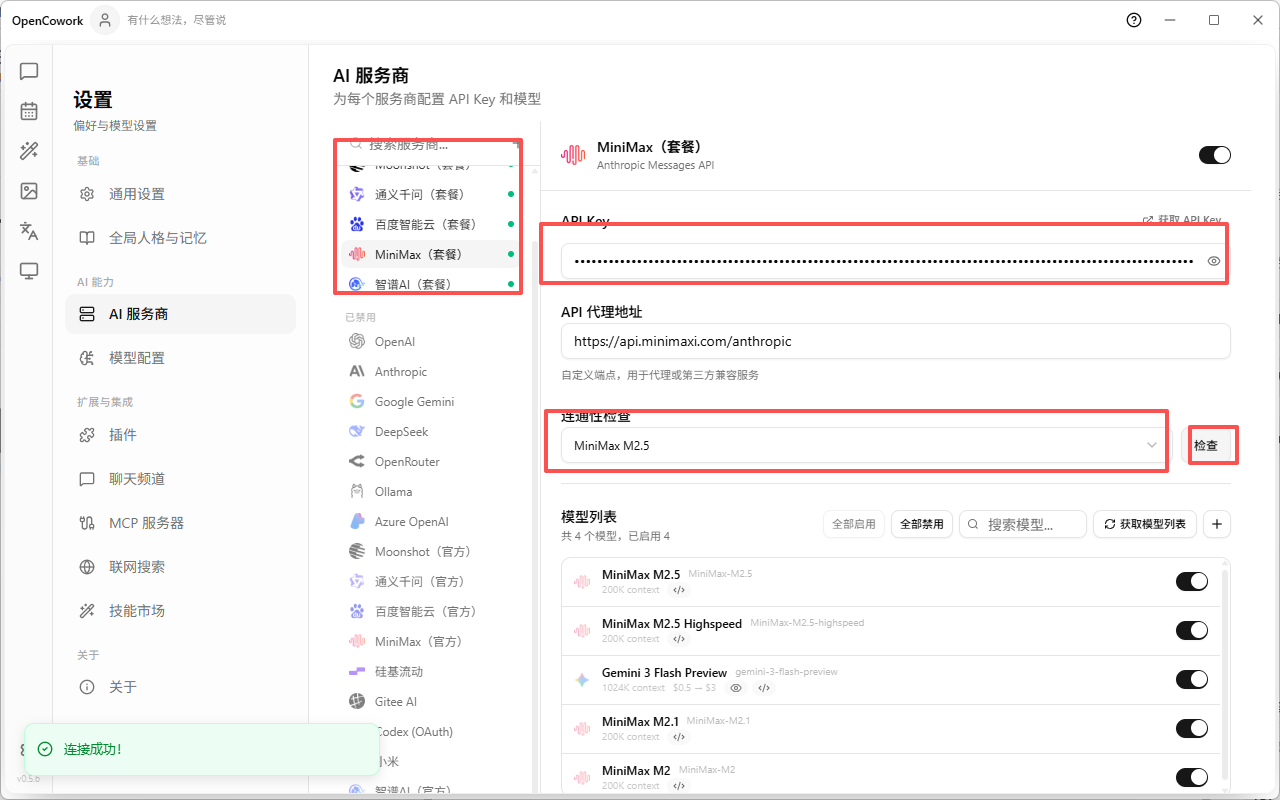Image resolution: width=1280 pixels, height=800 pixels.
Task: Select the Anthropic provider logo
Action: [357, 372]
